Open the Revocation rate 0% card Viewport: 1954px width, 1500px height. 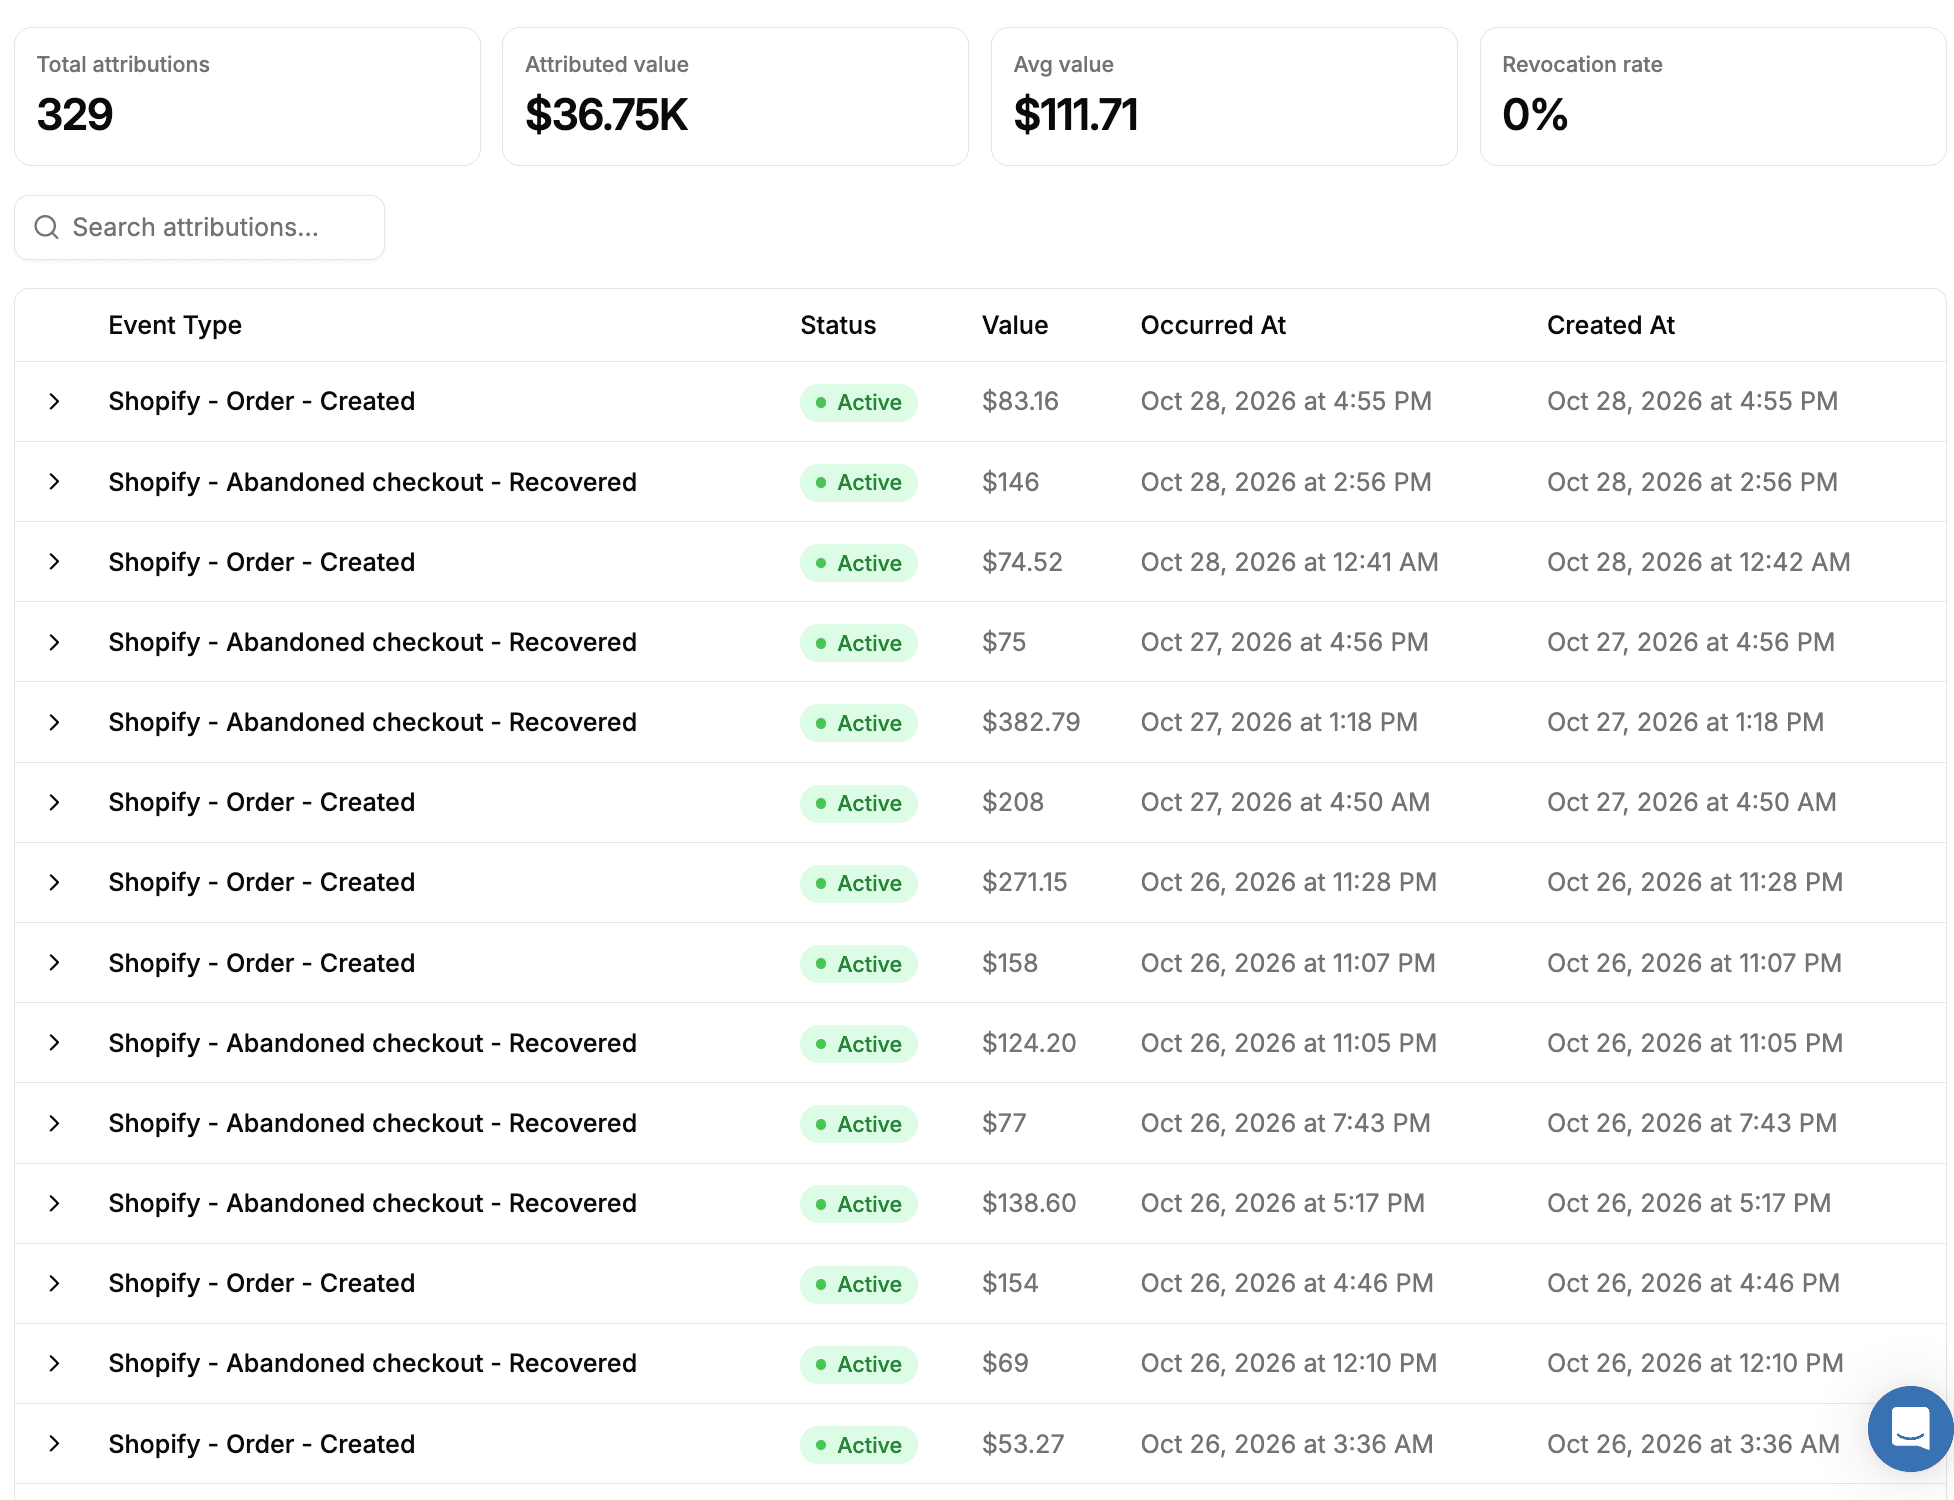(x=1712, y=96)
